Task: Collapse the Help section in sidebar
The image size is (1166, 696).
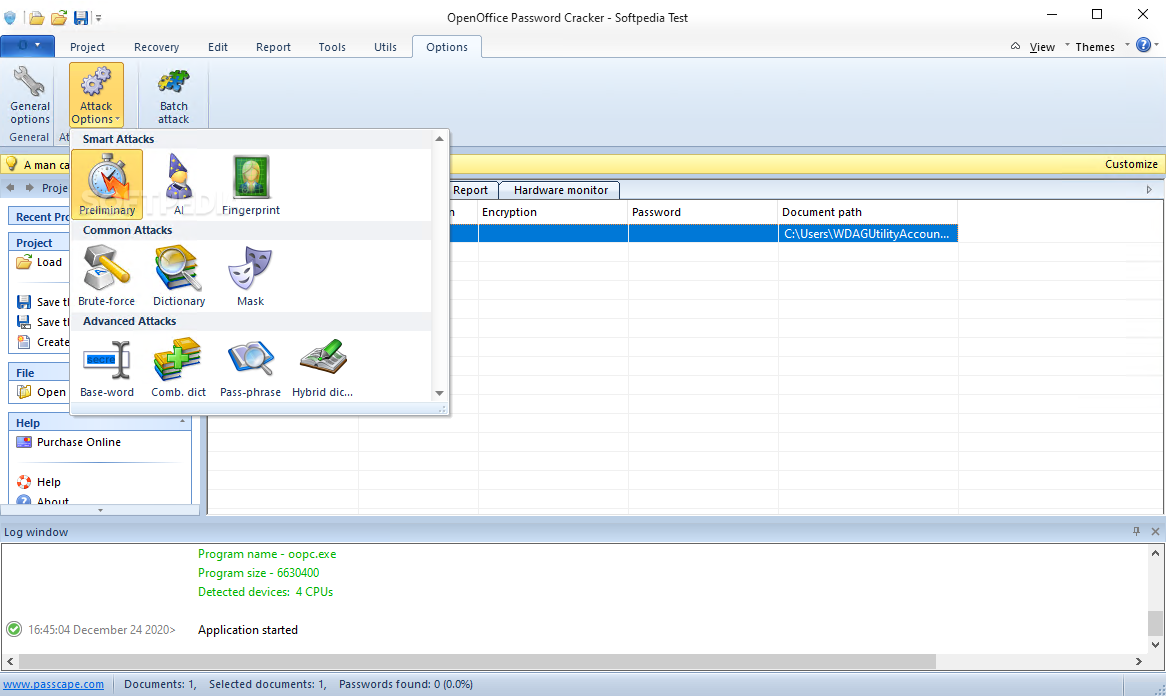Action: pos(182,422)
